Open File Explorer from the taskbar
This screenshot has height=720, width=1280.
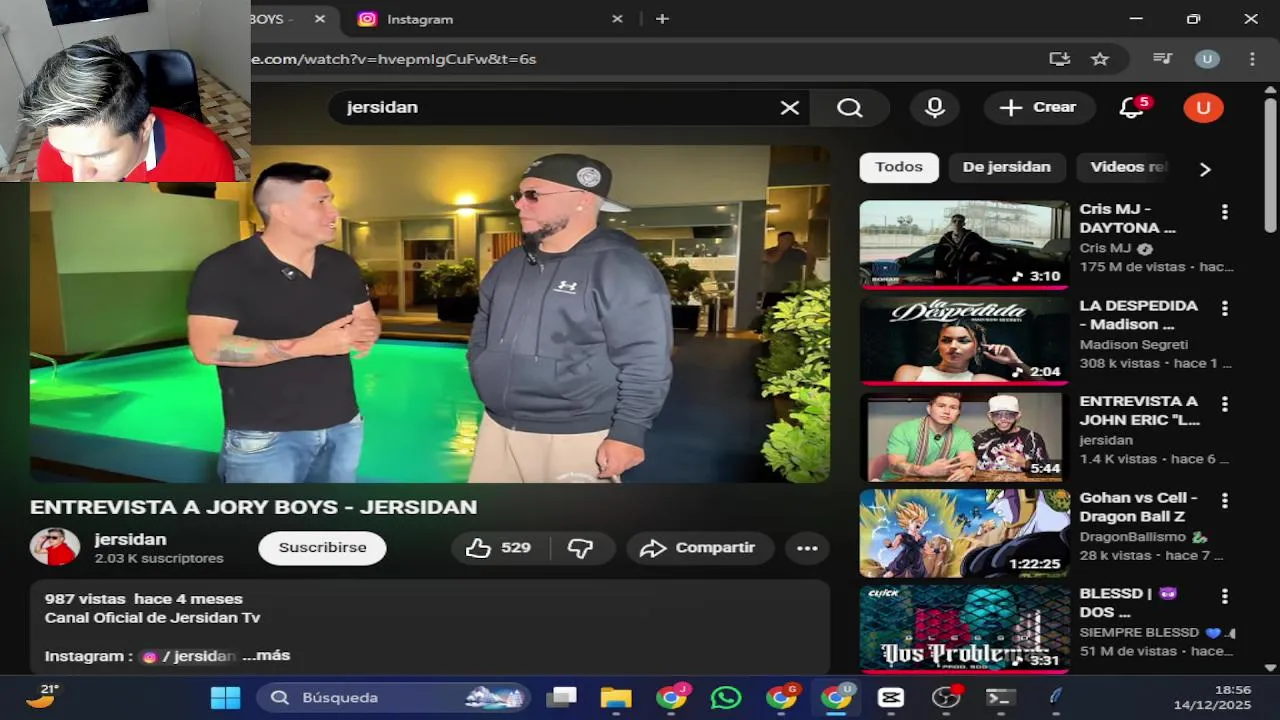click(616, 697)
